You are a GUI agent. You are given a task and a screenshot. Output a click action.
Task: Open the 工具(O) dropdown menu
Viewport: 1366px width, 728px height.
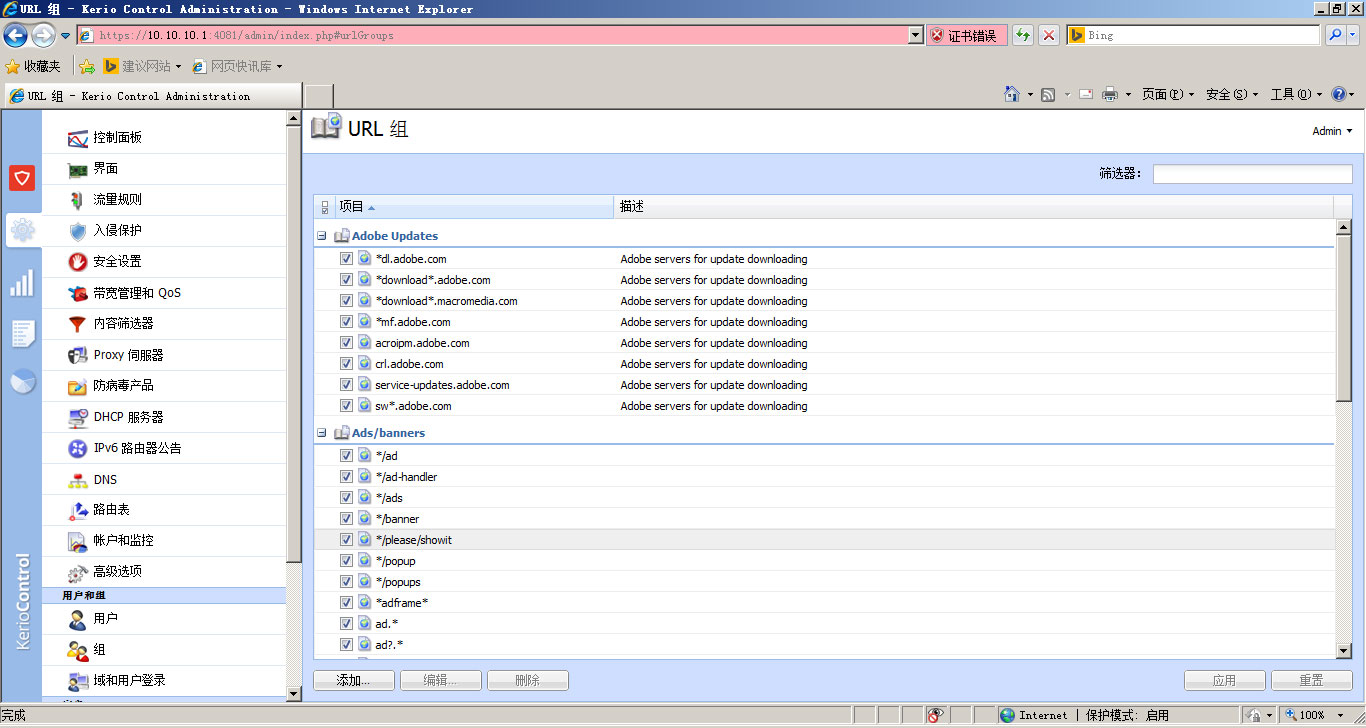point(1296,94)
